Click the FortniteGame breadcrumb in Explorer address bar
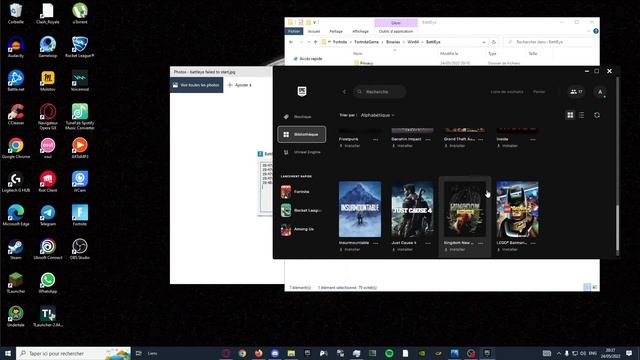This screenshot has width=640, height=360. point(367,42)
